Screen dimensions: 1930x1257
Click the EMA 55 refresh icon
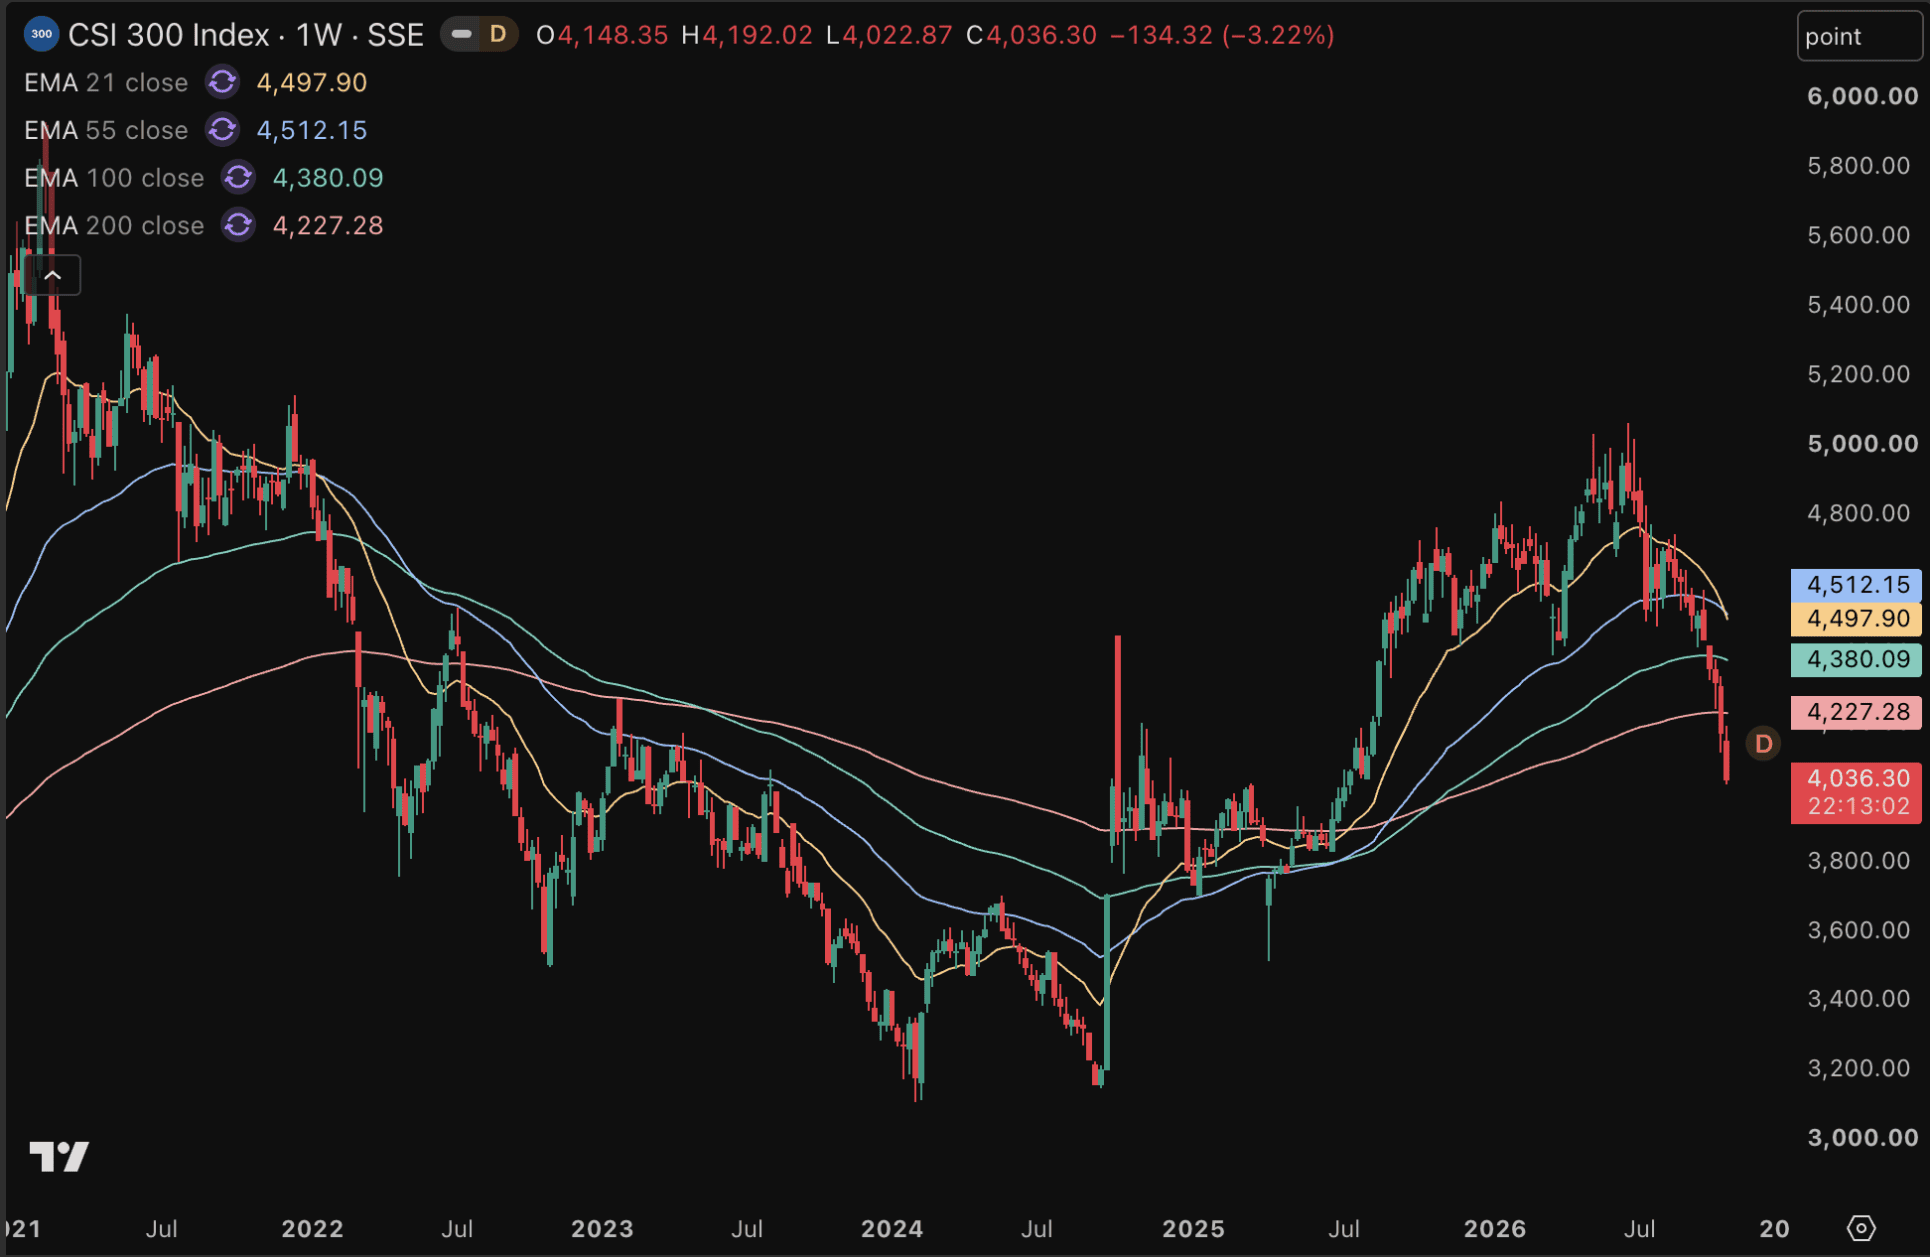tap(222, 130)
